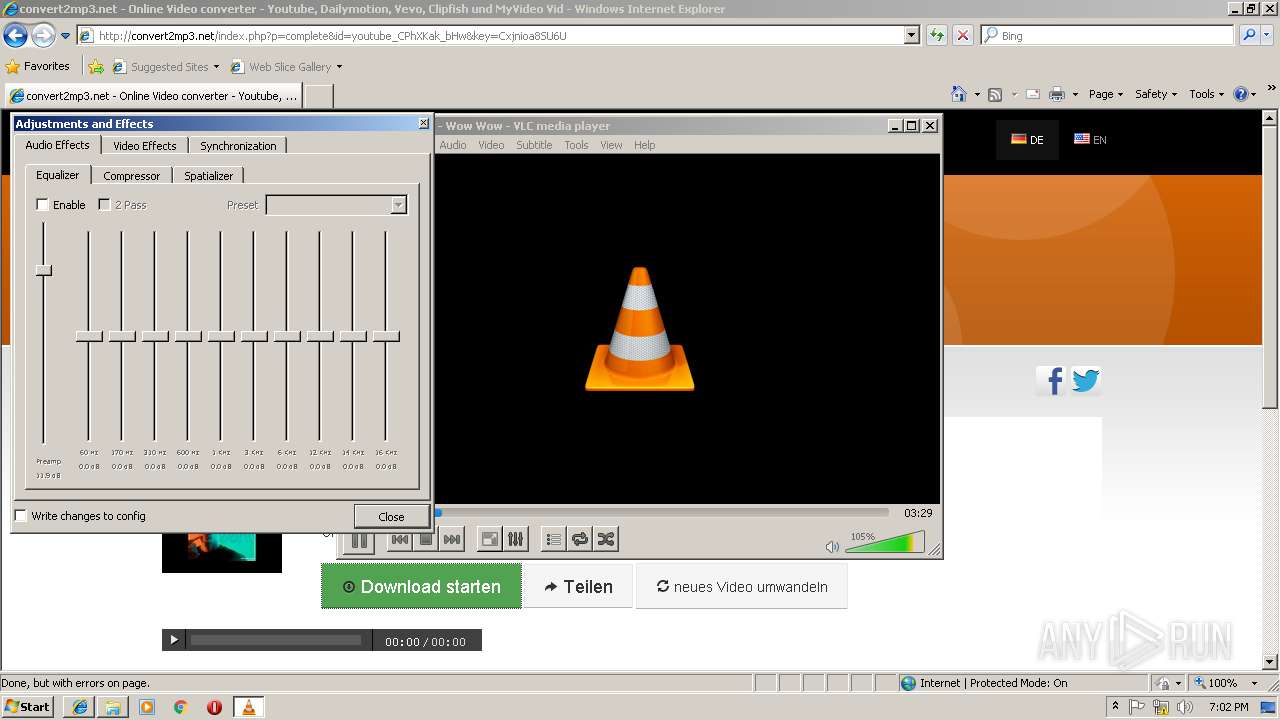The width and height of the screenshot is (1280, 720).
Task: Open the Twitter share icon
Action: point(1086,380)
